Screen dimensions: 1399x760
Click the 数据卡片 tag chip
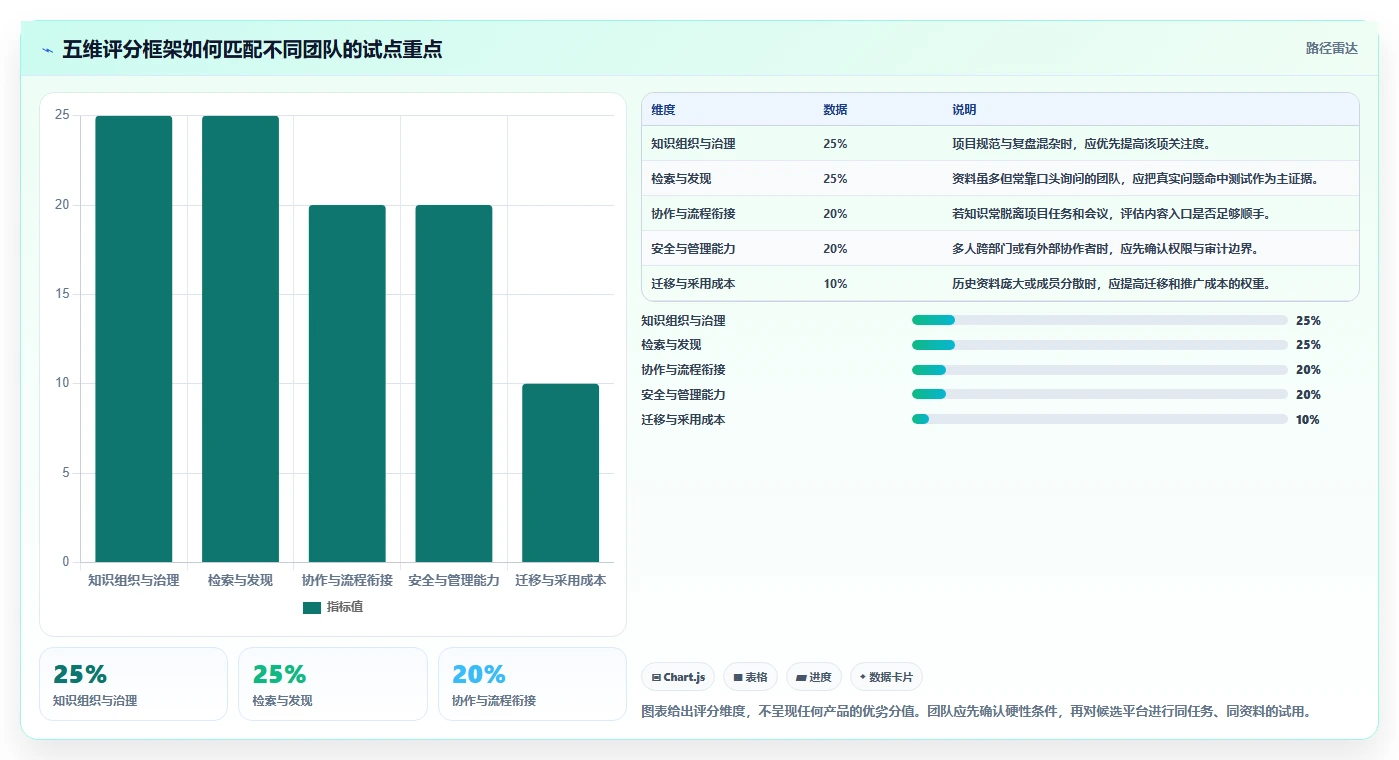(886, 677)
